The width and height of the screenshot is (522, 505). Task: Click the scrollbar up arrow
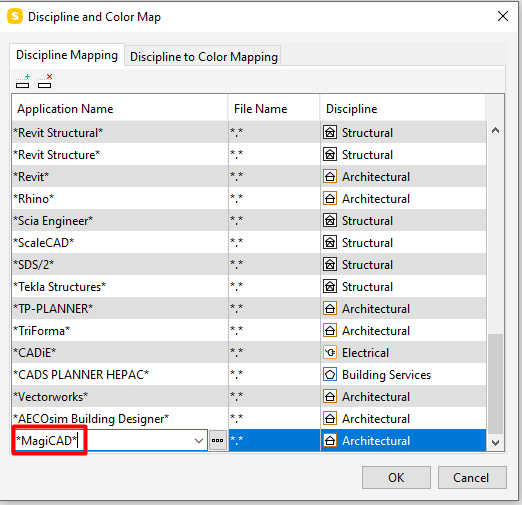click(495, 130)
